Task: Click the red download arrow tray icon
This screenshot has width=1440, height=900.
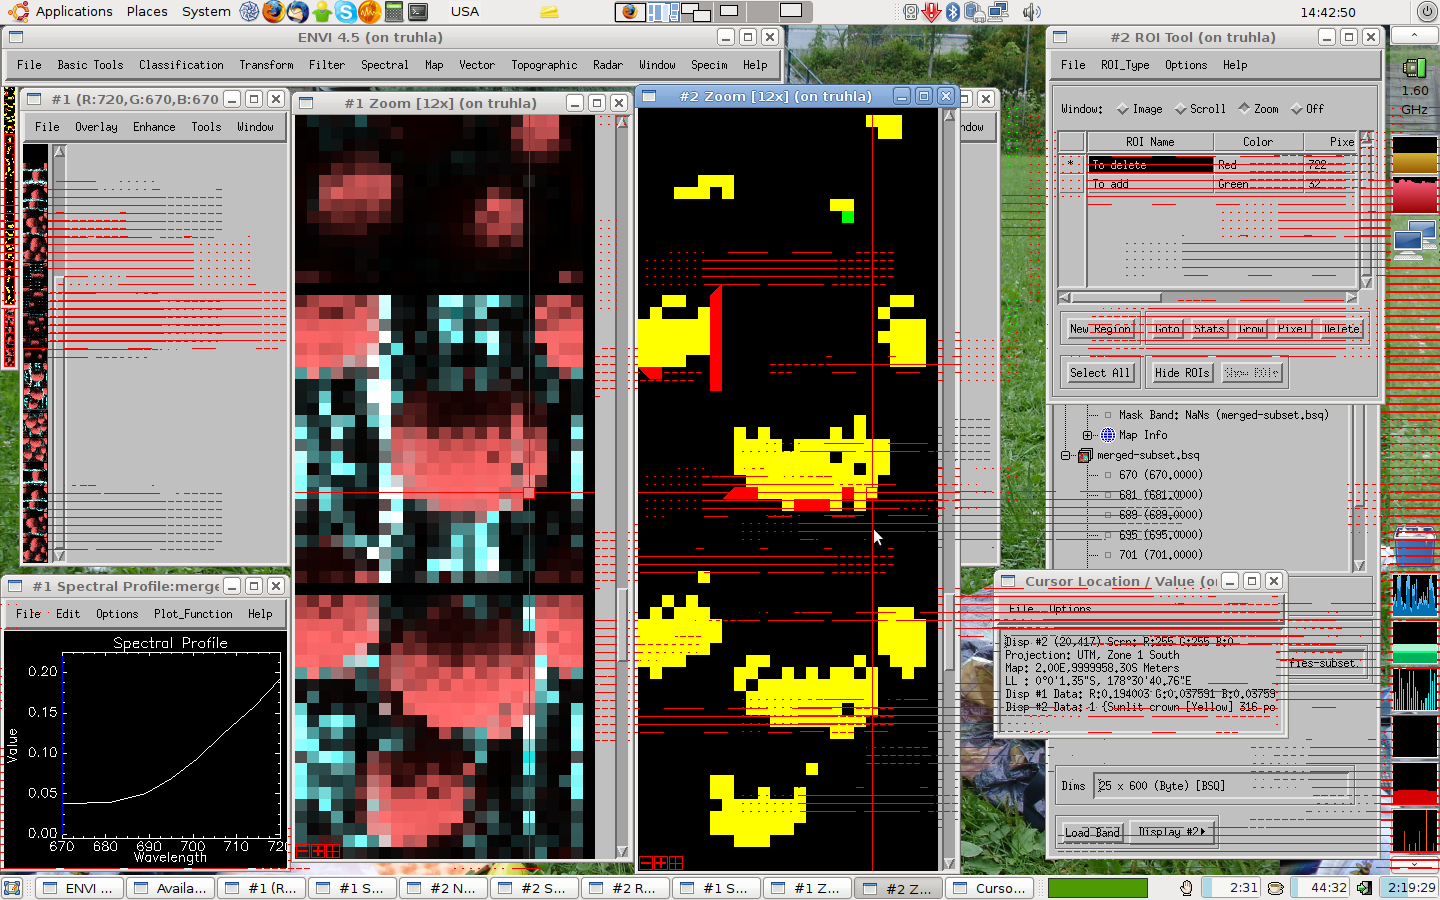Action: 932,12
